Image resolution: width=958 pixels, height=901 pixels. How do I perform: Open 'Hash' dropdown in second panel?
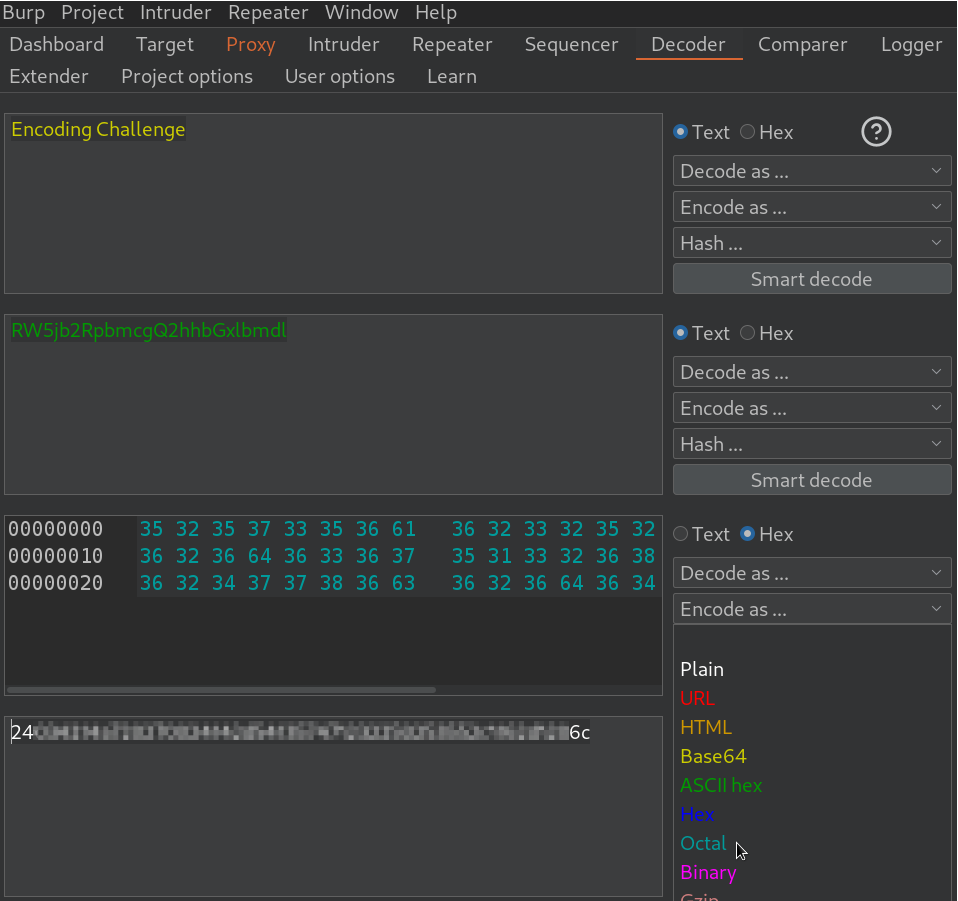tap(812, 444)
